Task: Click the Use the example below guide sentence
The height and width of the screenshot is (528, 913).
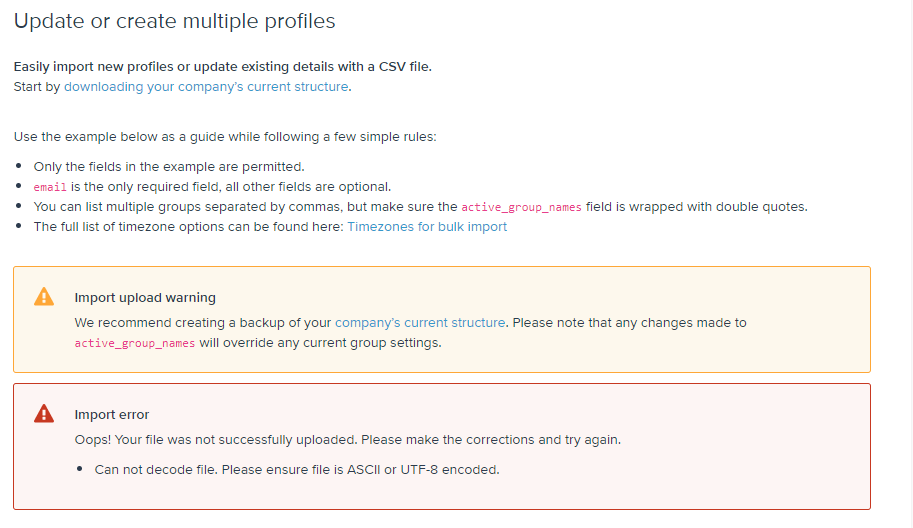Action: [225, 137]
